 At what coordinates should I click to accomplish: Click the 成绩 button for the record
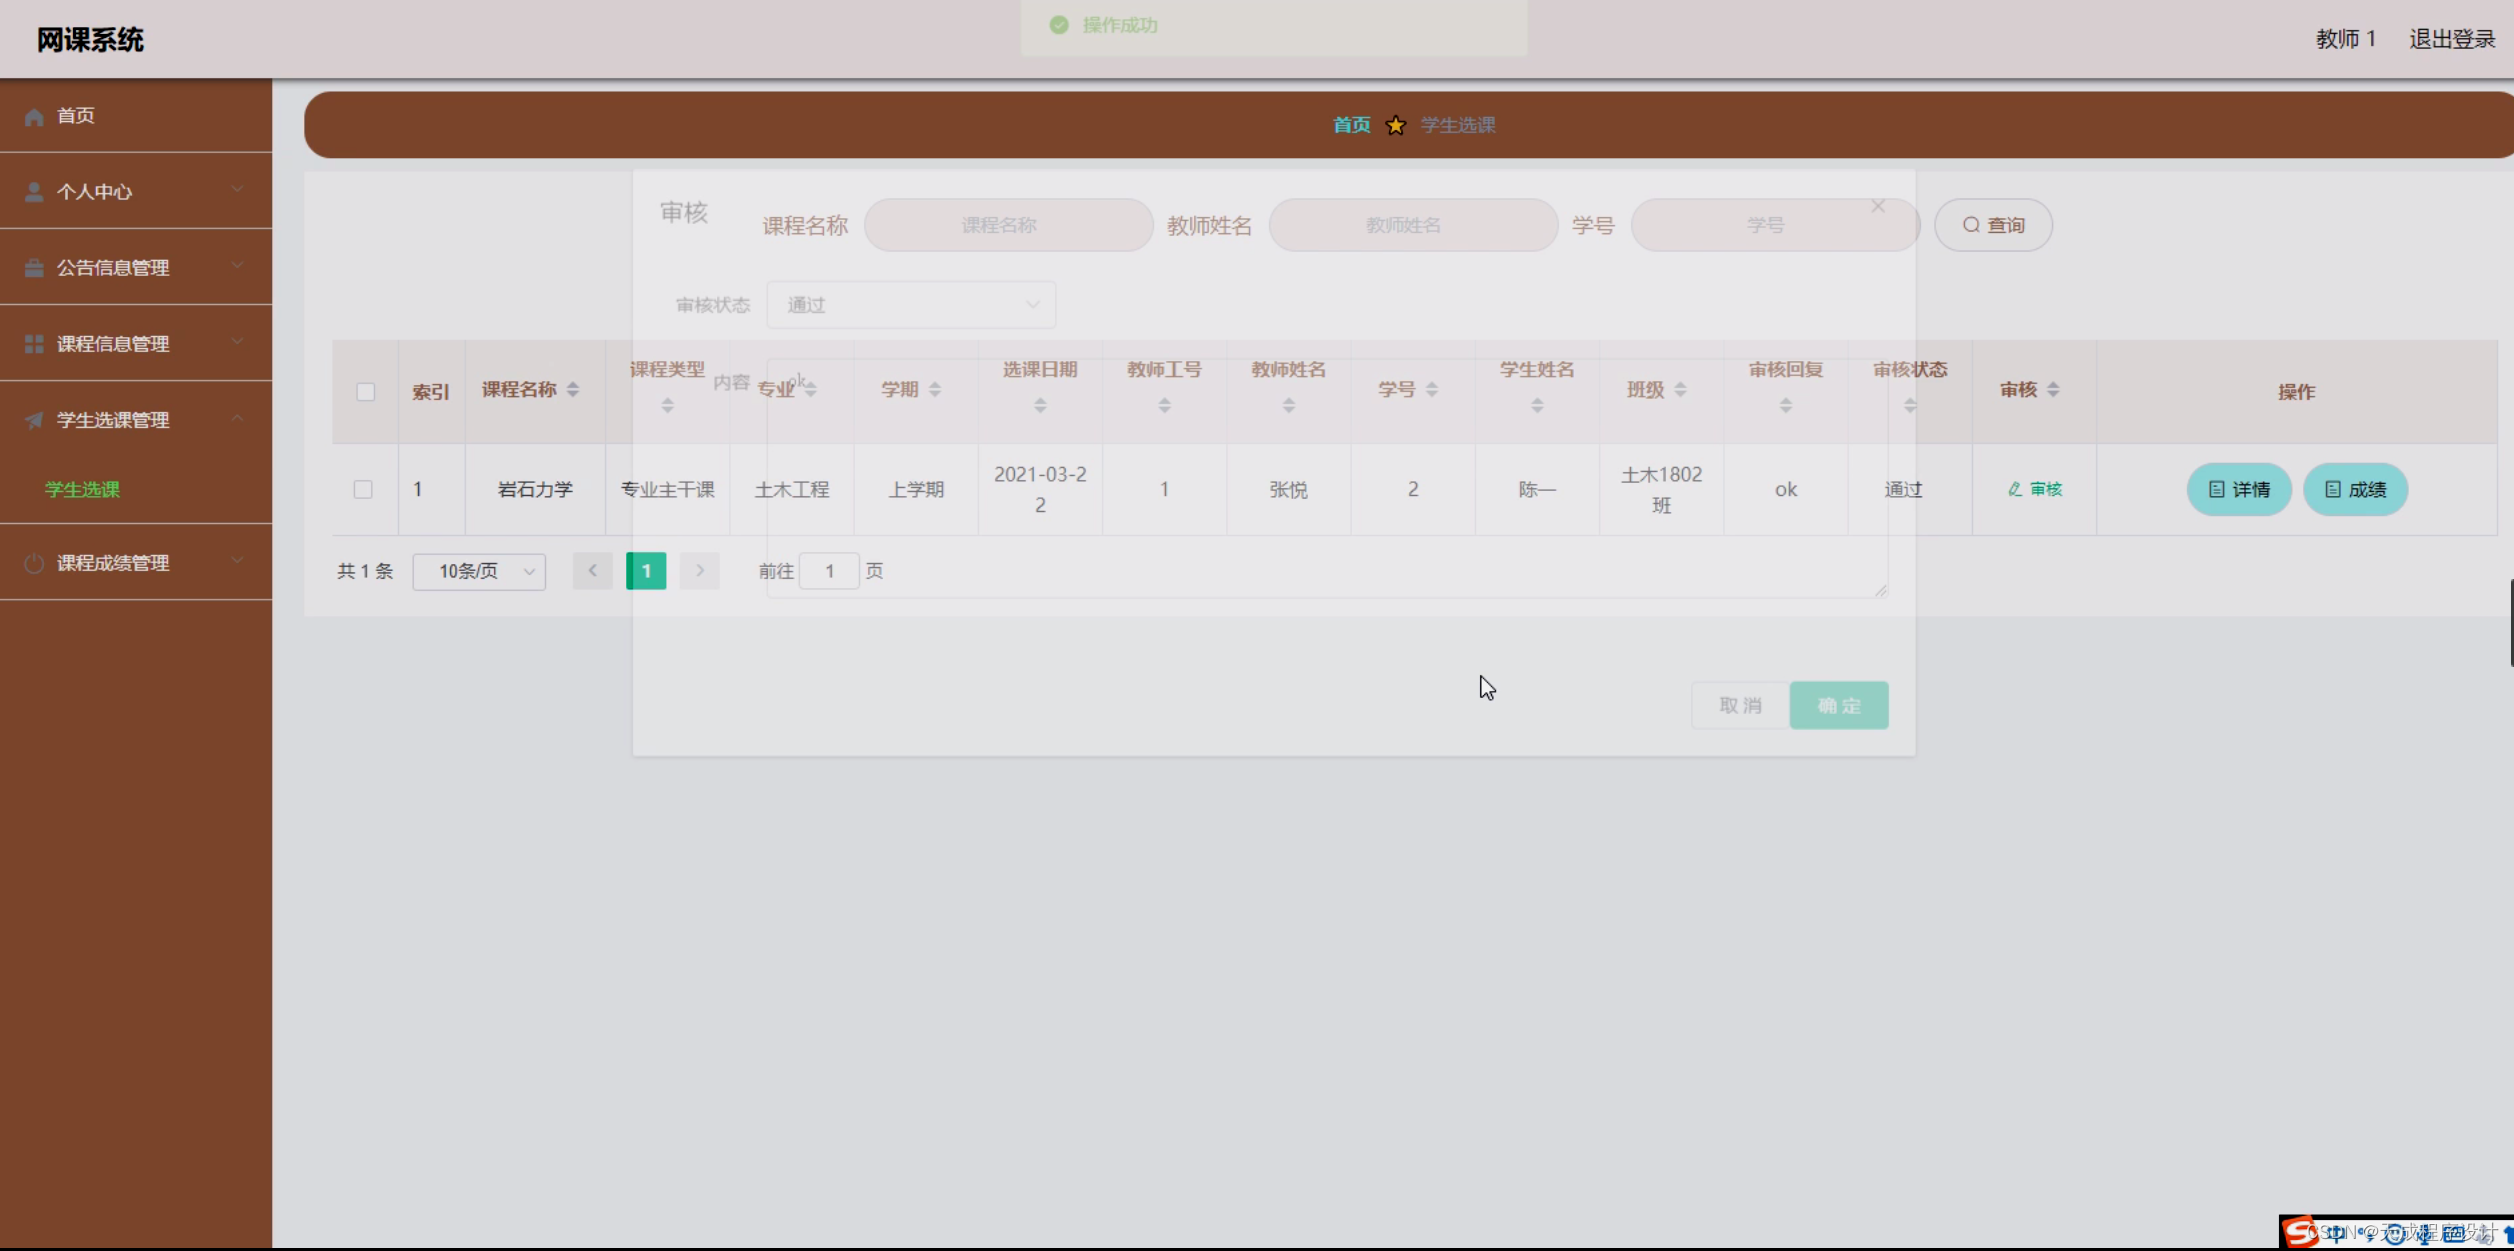click(2355, 489)
